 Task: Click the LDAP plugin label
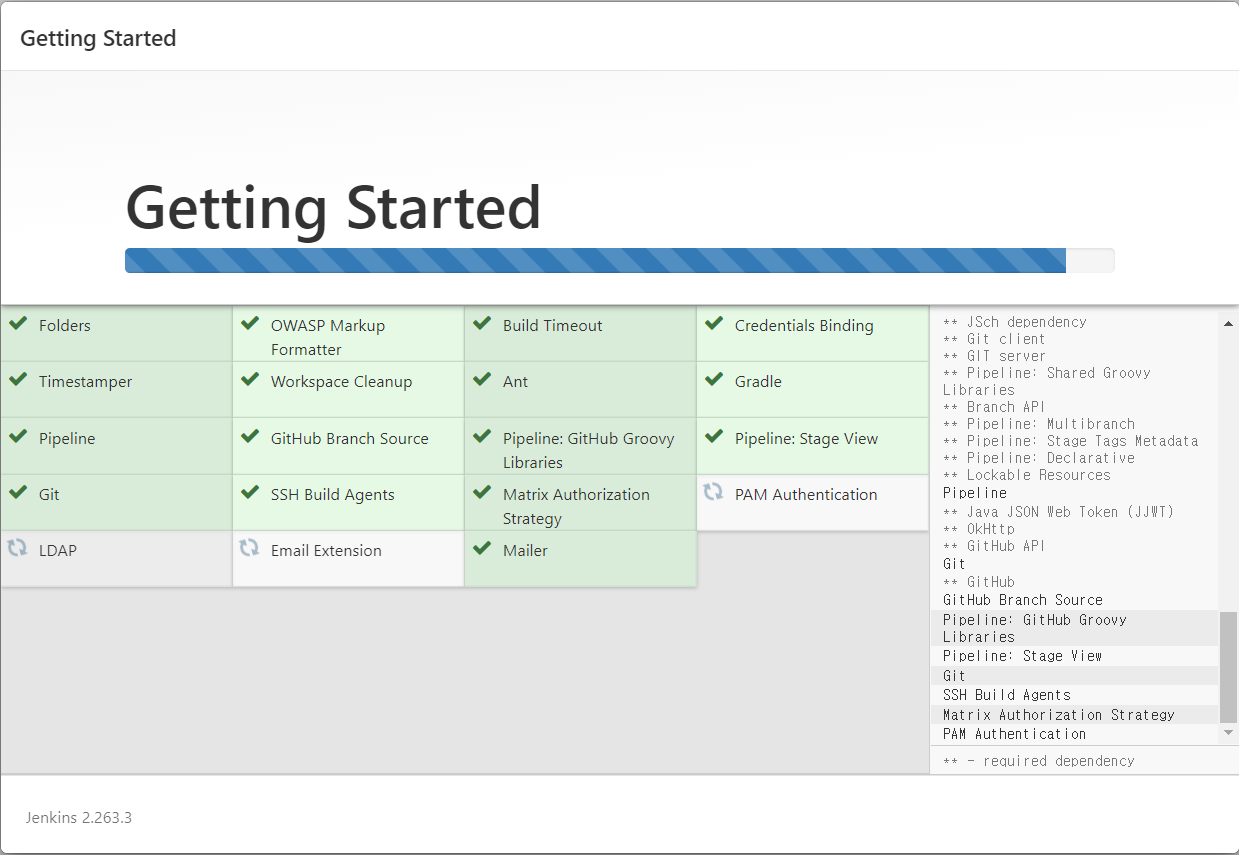click(58, 551)
